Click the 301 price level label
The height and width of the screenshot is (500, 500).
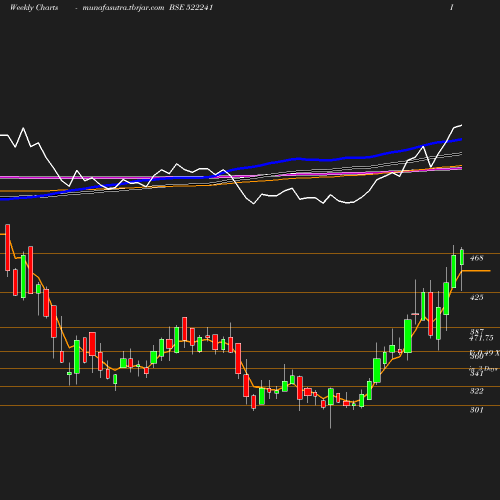click(476, 410)
